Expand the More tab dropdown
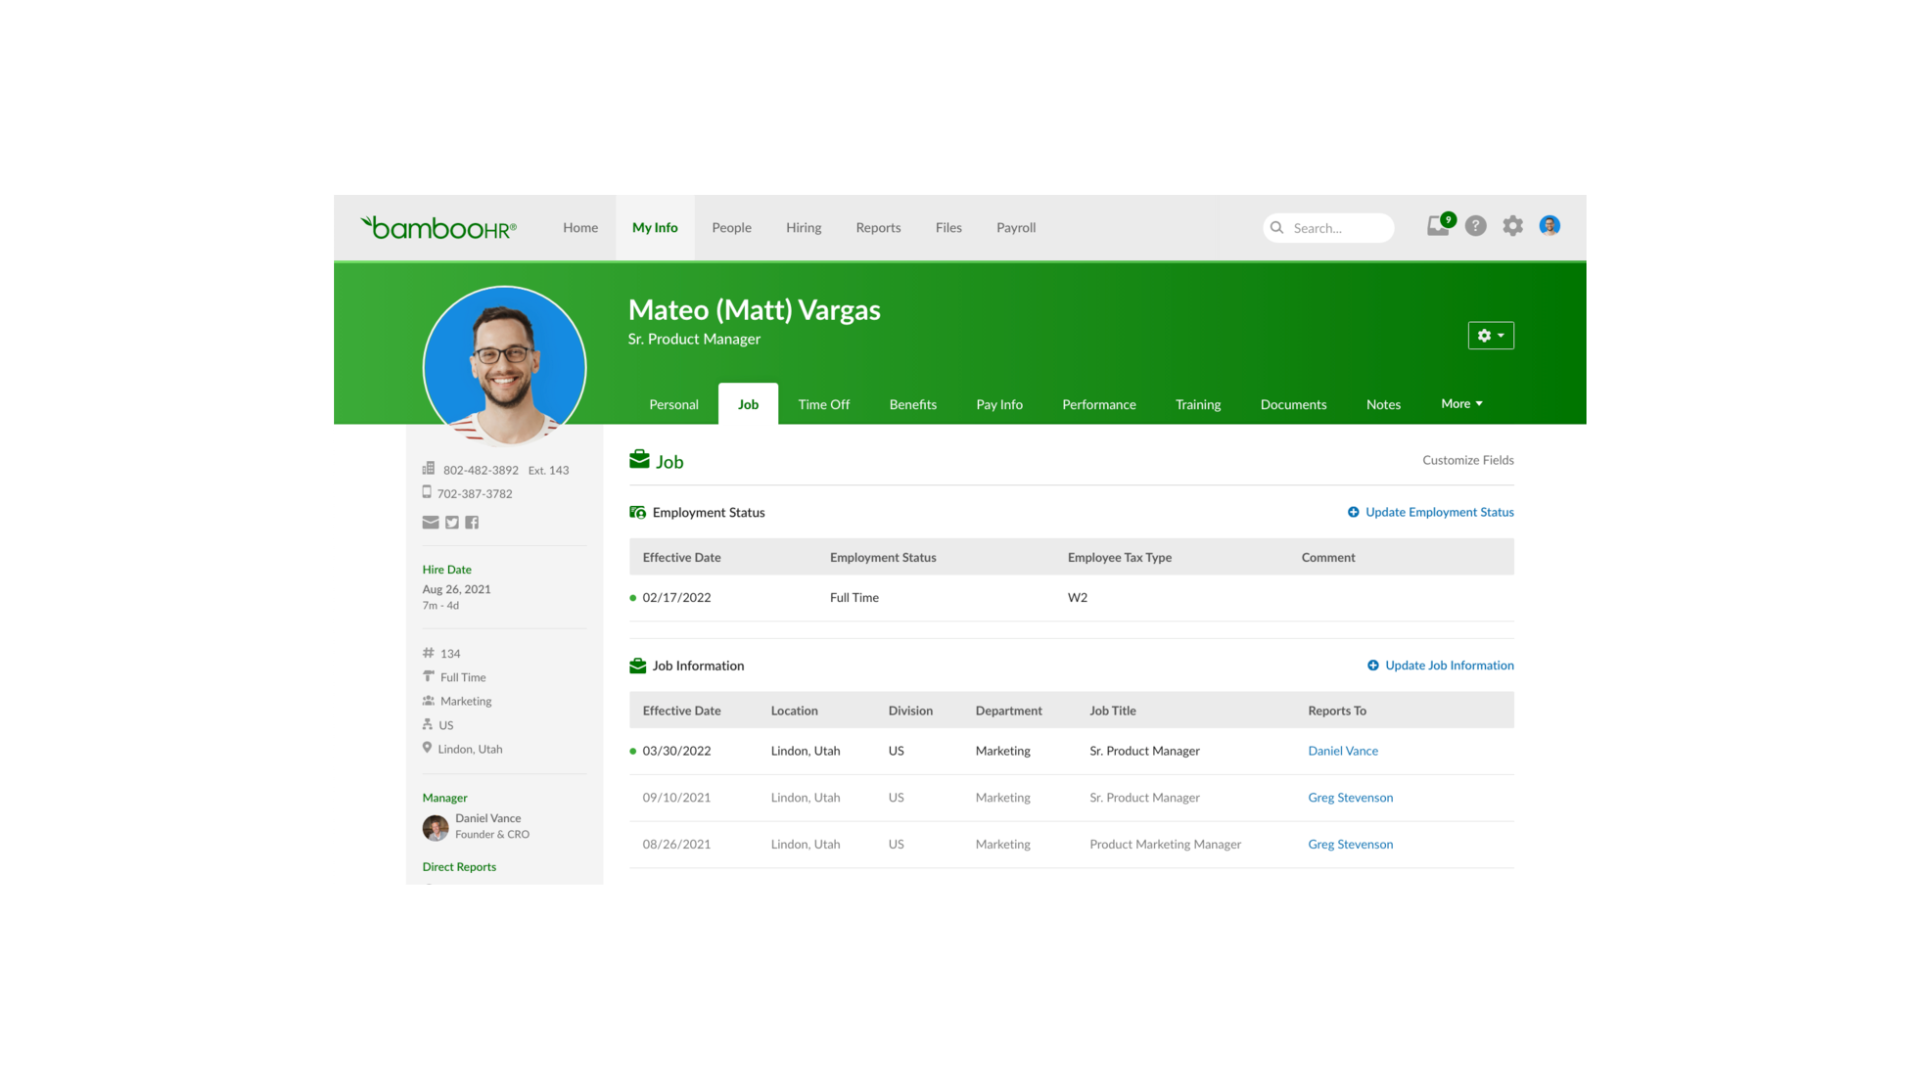The width and height of the screenshot is (1920, 1080). (x=1461, y=404)
